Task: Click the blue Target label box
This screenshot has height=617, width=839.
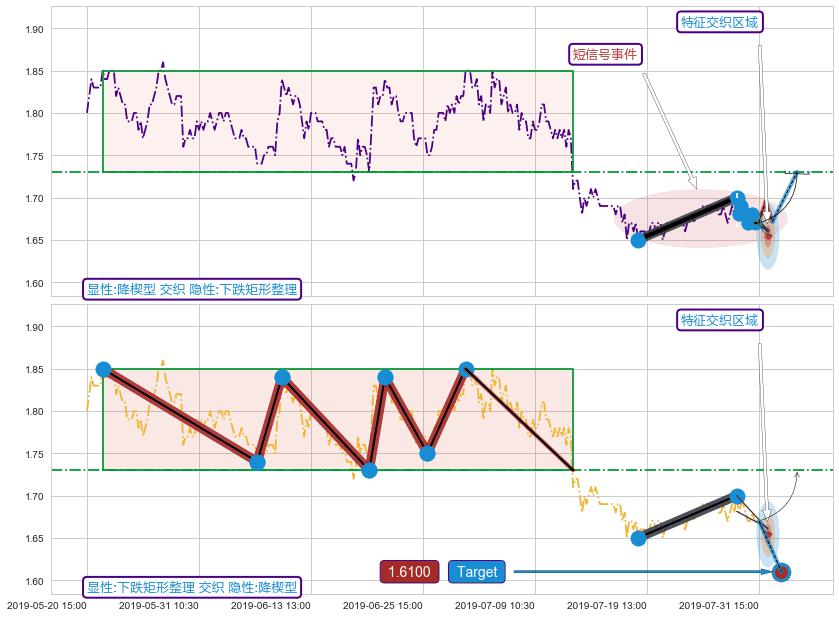Action: (x=477, y=572)
